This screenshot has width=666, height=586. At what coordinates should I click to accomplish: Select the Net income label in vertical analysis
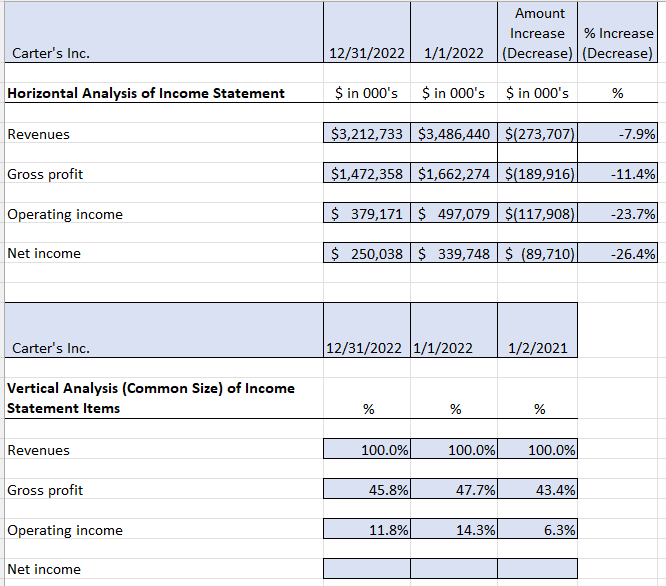click(44, 569)
